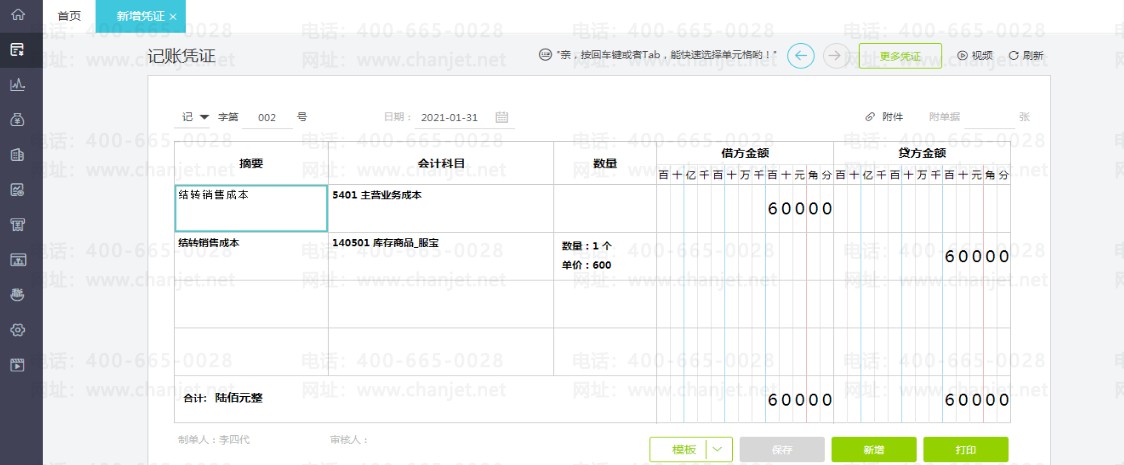
Task: Click the 附单据 count input field
Action: coord(989,117)
